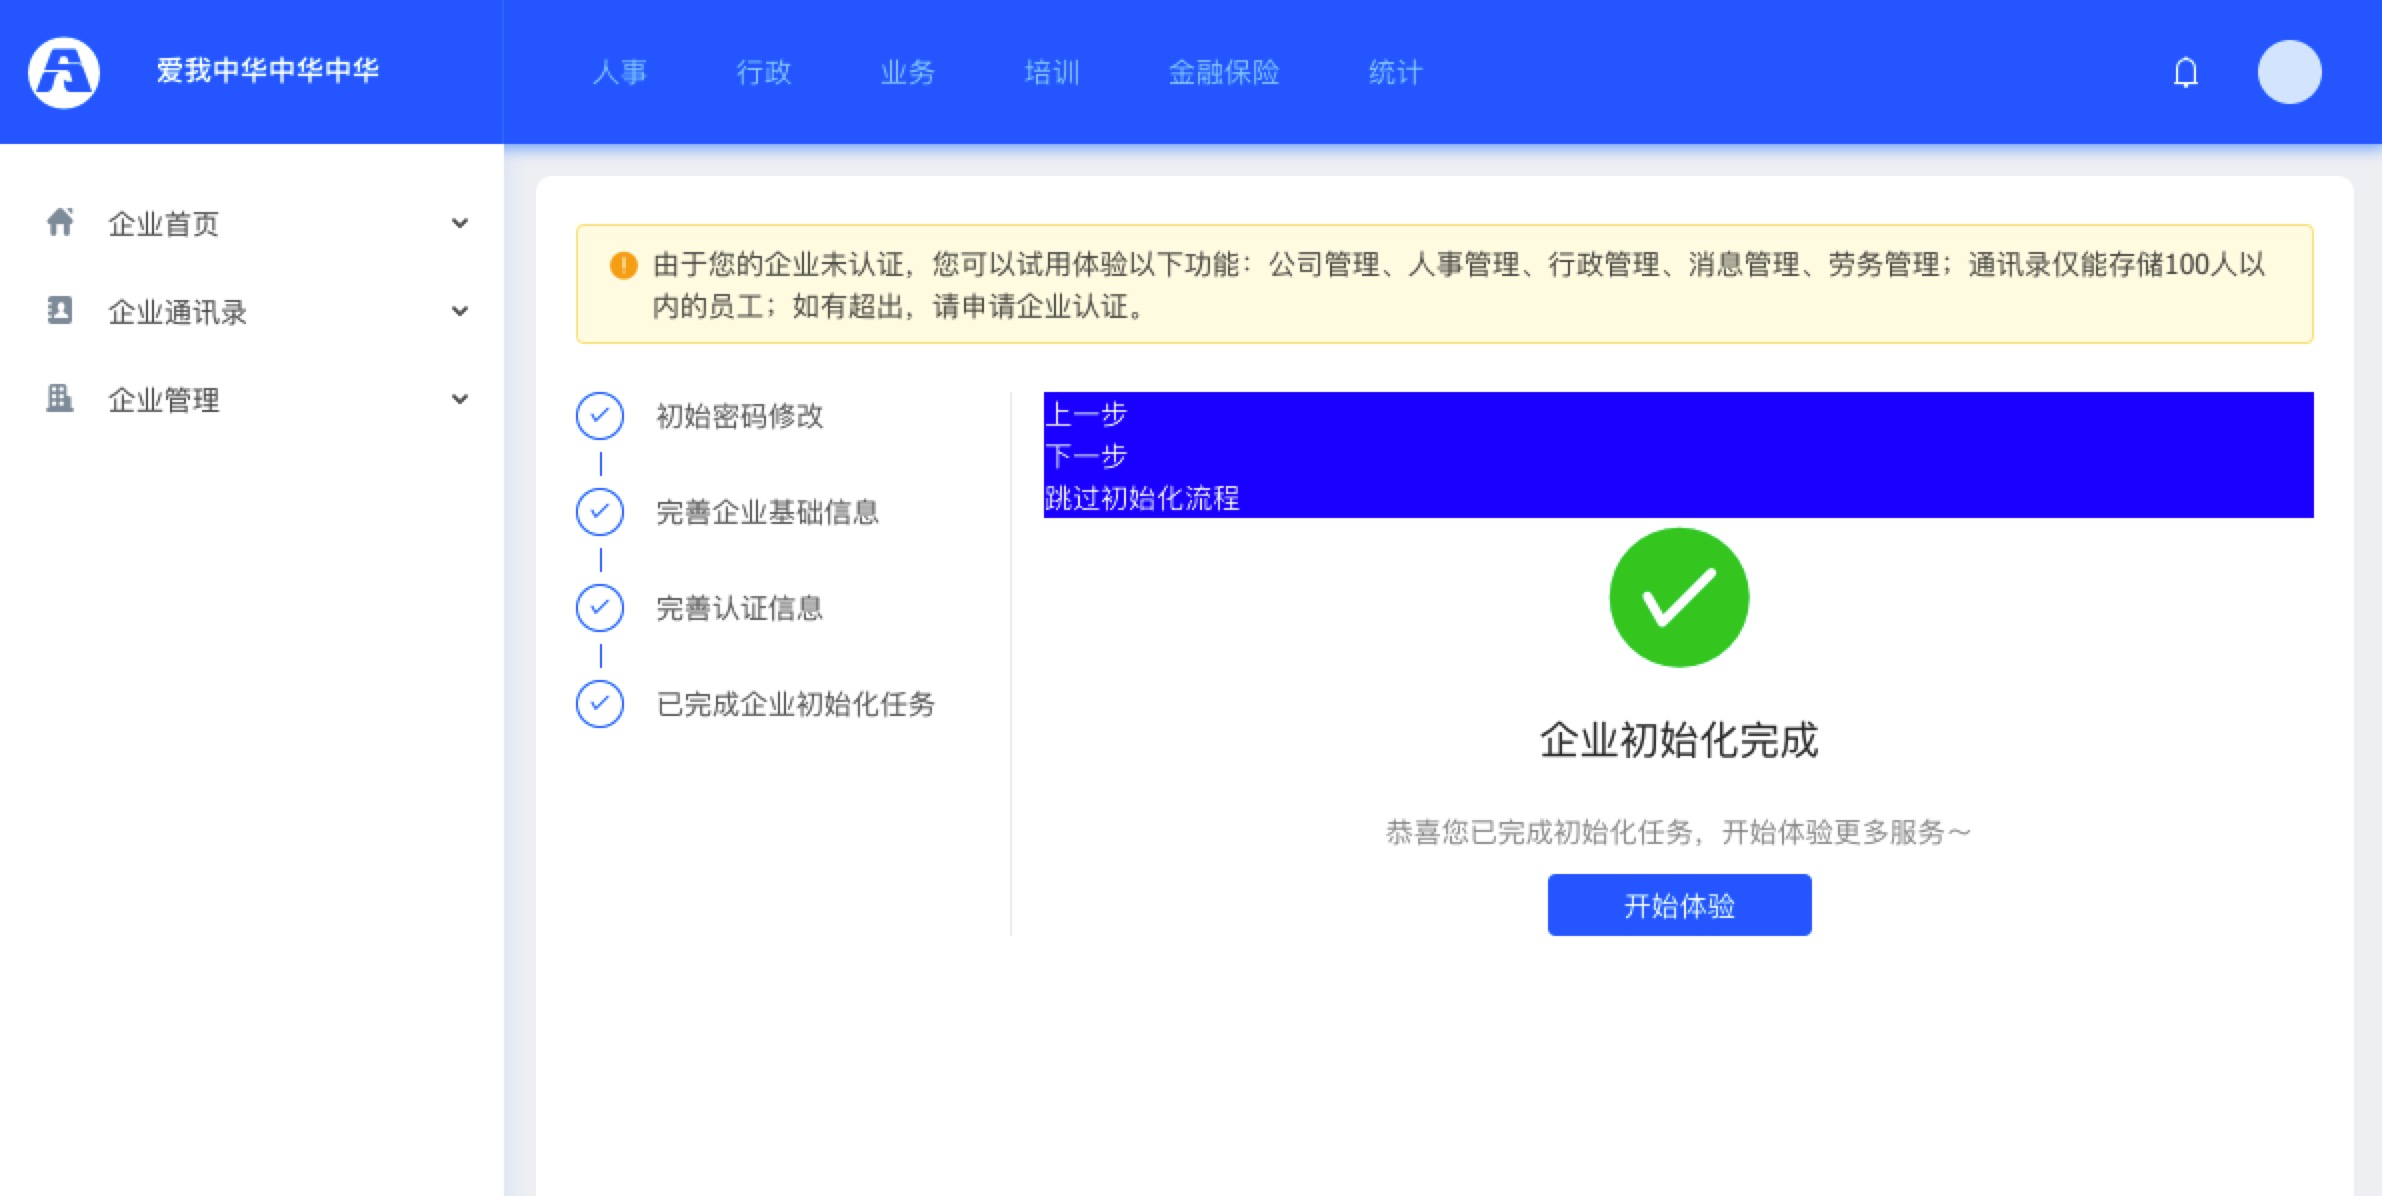Click the contacts icon beside 企业通讯录
This screenshot has width=2382, height=1196.
[x=60, y=310]
